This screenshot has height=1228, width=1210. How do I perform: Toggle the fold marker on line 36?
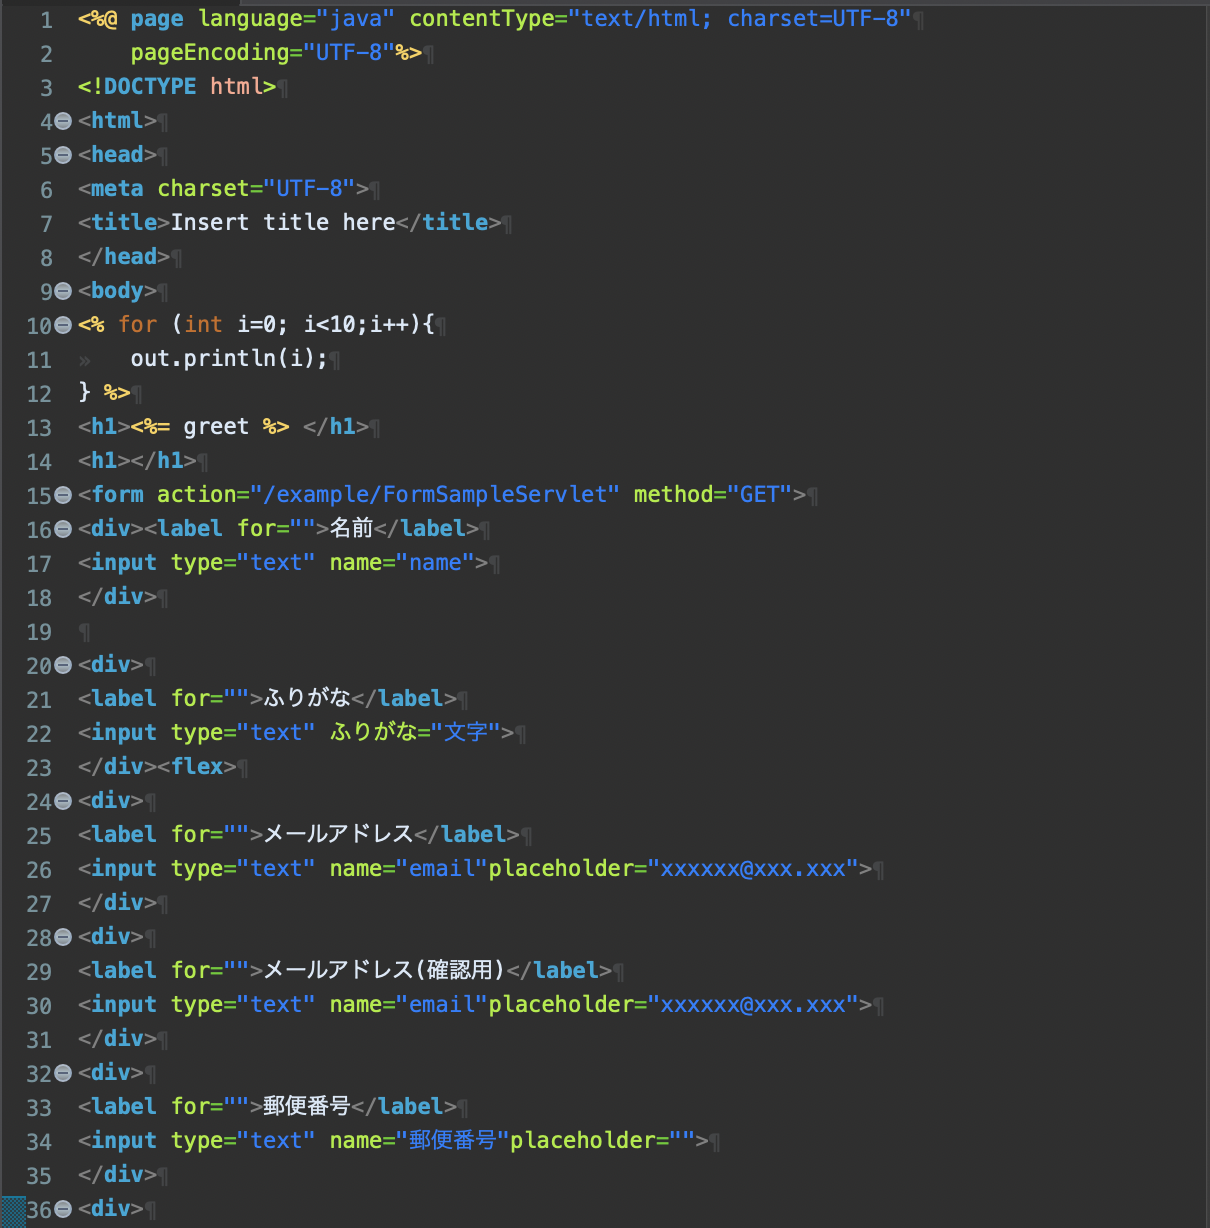pos(63,1209)
